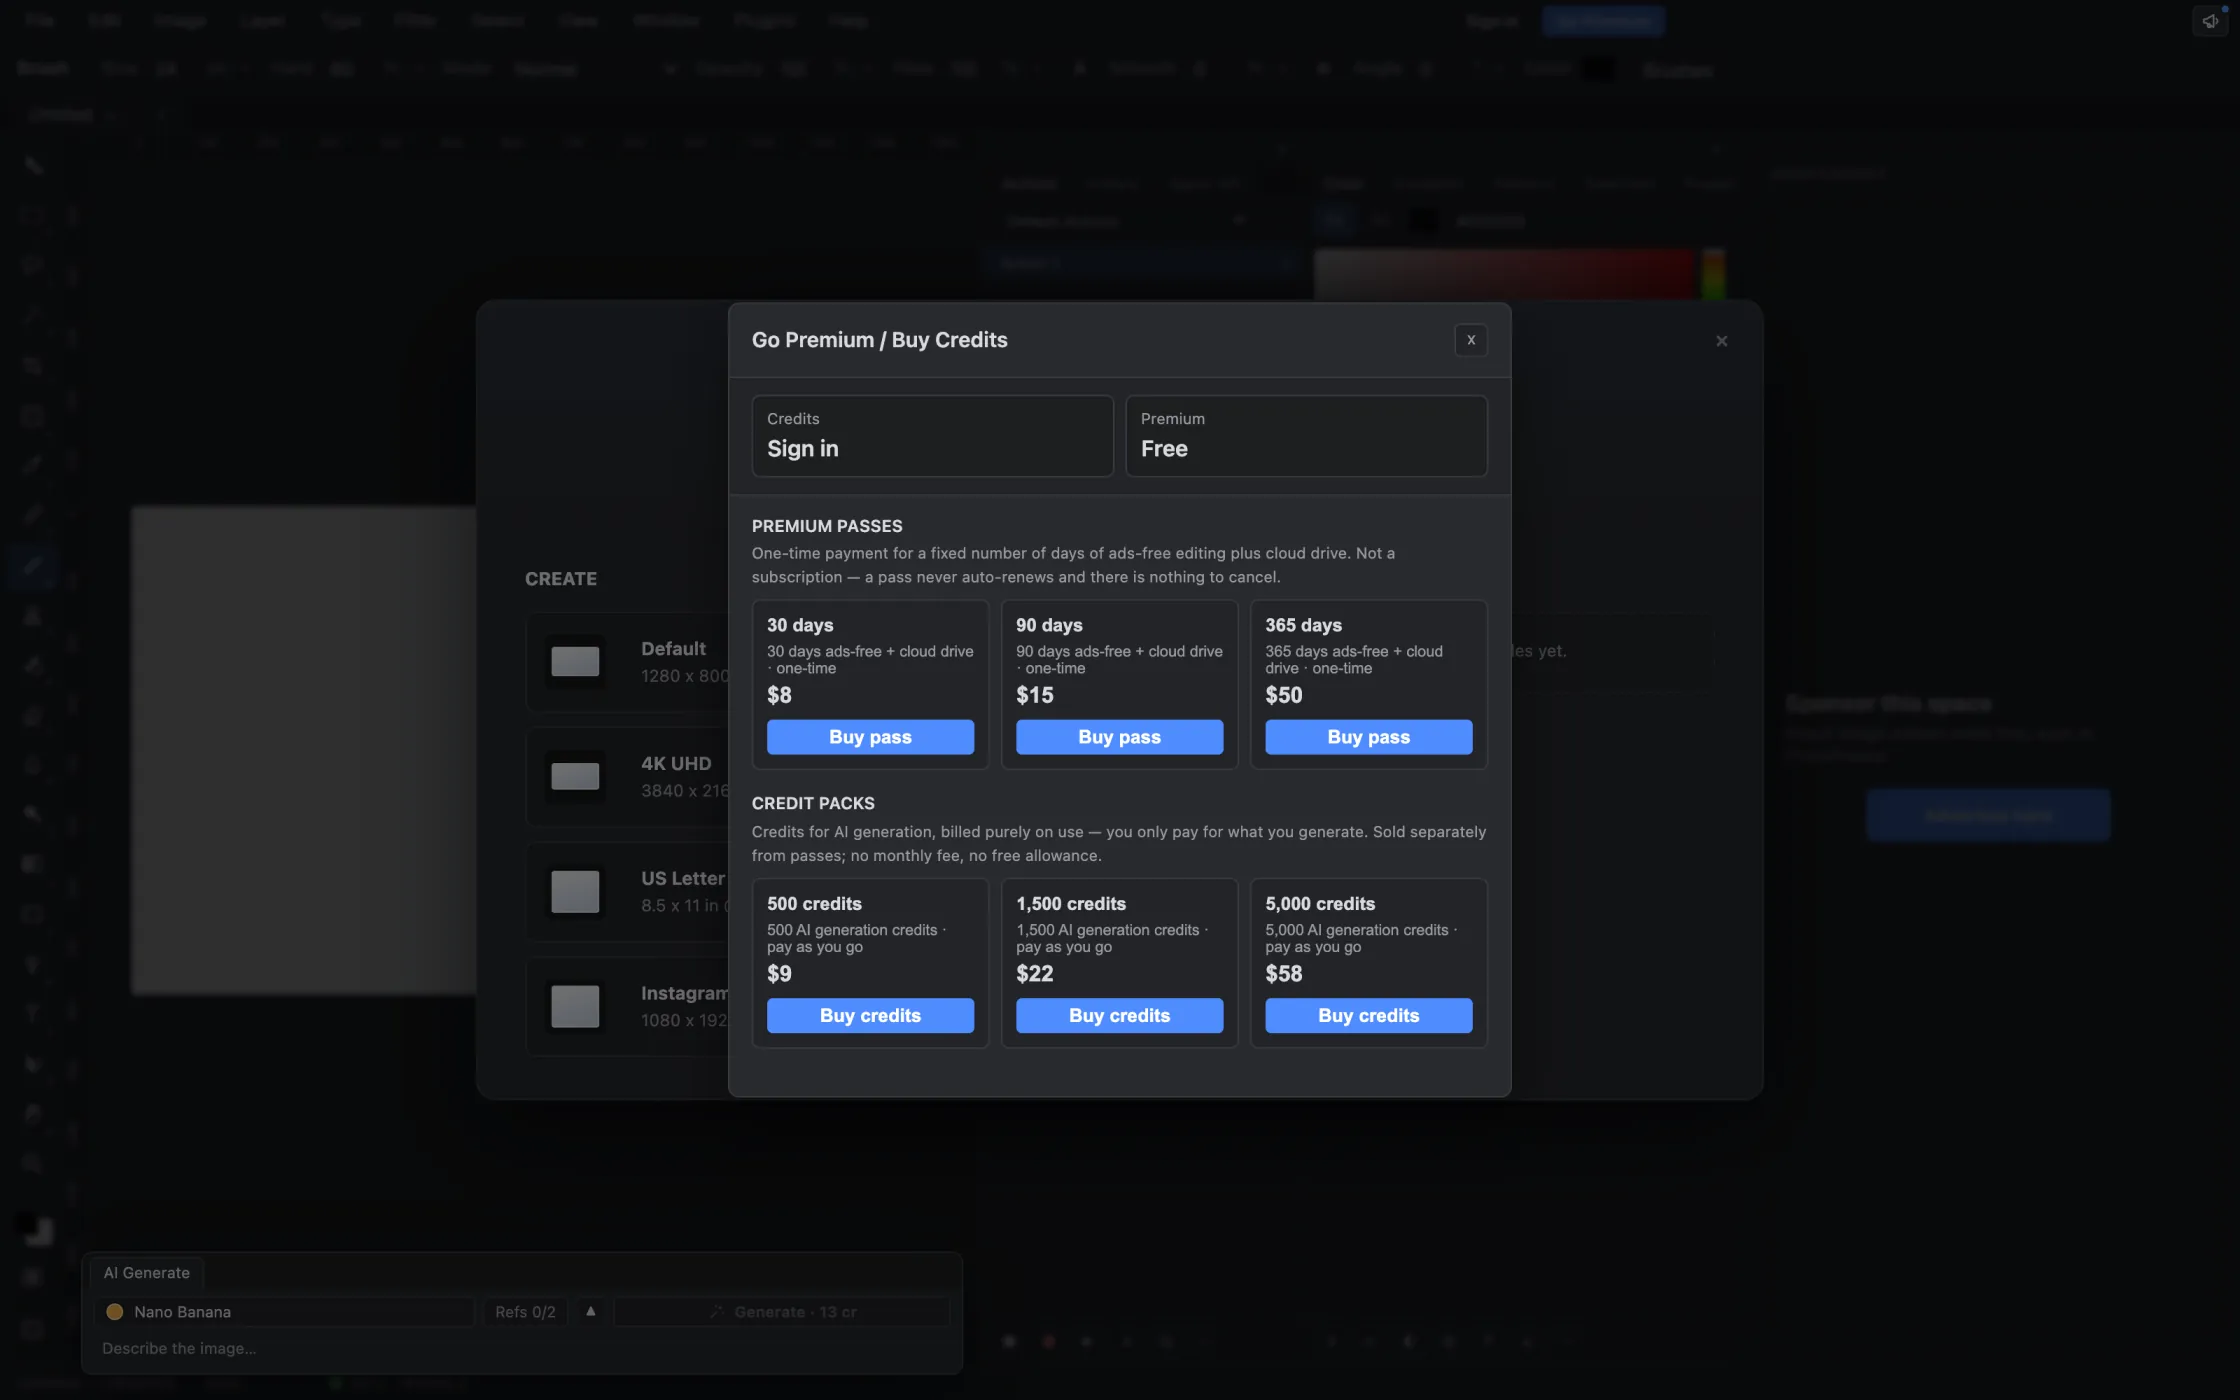Click the "Go Premium / Buy Credits" dialog title
Image resolution: width=2240 pixels, height=1400 pixels.
pos(880,340)
